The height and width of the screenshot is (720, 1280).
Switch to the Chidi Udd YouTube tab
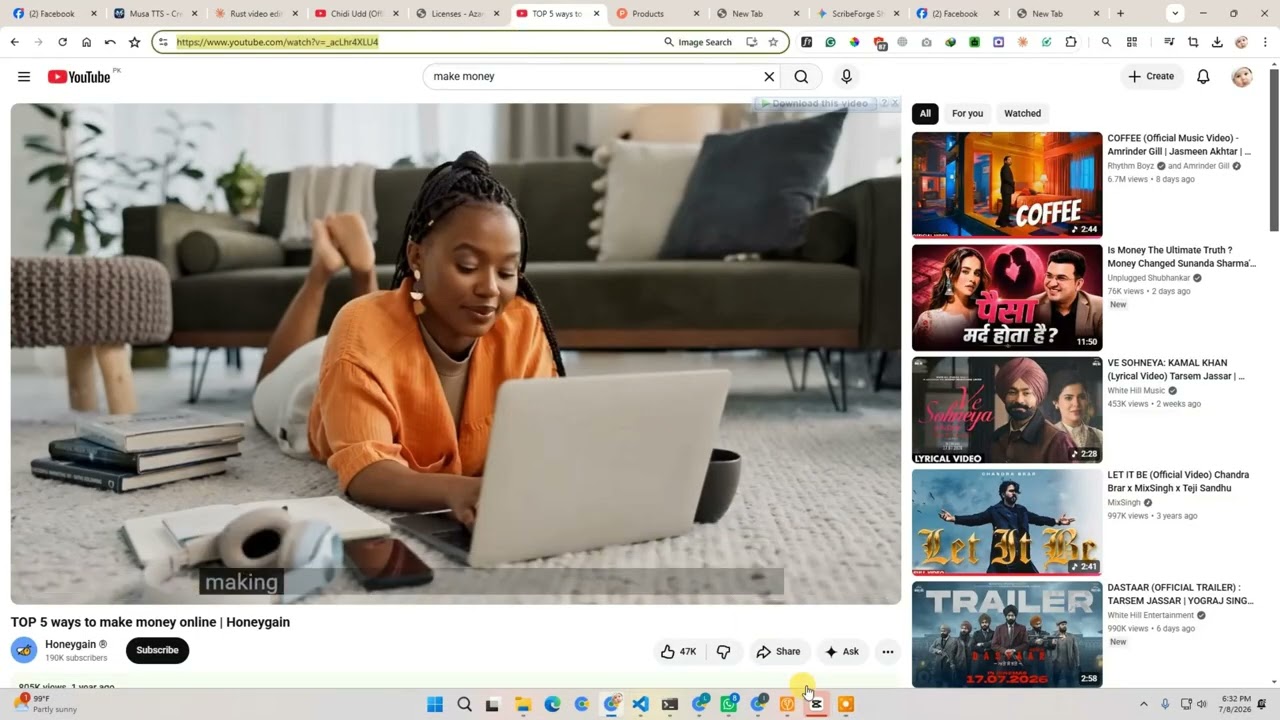[x=356, y=14]
